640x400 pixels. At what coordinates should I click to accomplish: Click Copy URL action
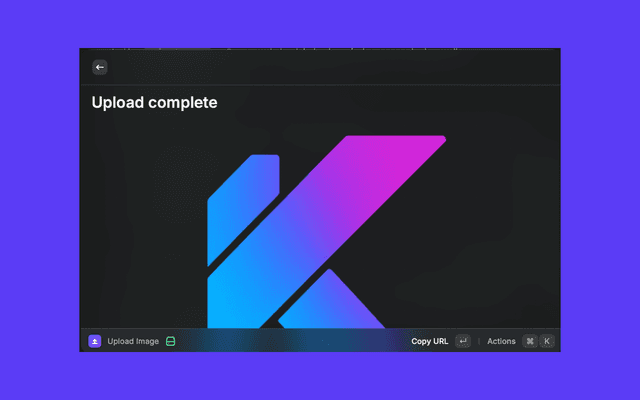point(429,341)
